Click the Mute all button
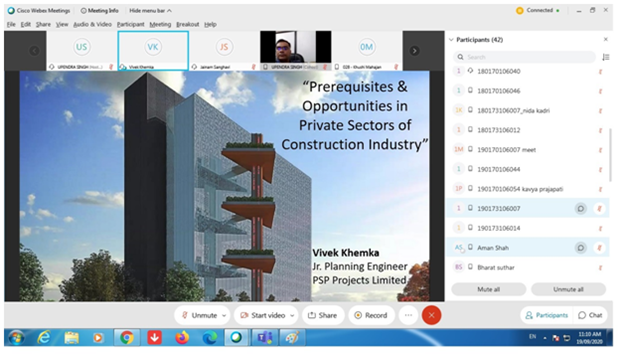The width and height of the screenshot is (628, 361). (x=489, y=289)
